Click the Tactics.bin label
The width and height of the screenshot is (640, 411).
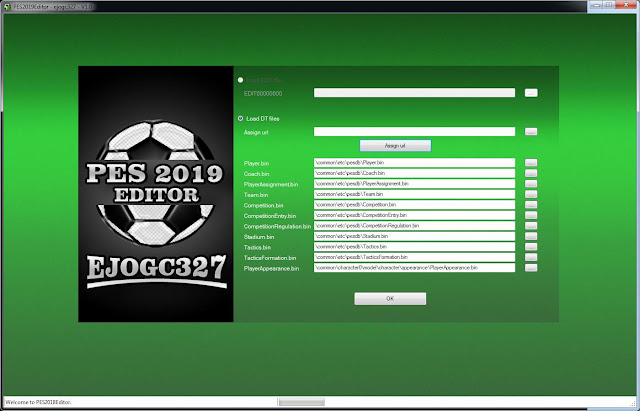258,248
